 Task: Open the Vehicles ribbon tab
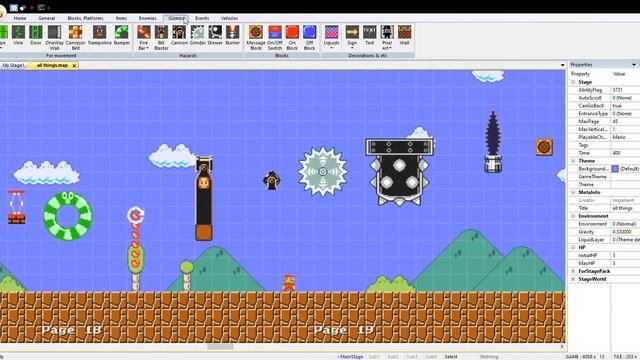pyautogui.click(x=229, y=18)
